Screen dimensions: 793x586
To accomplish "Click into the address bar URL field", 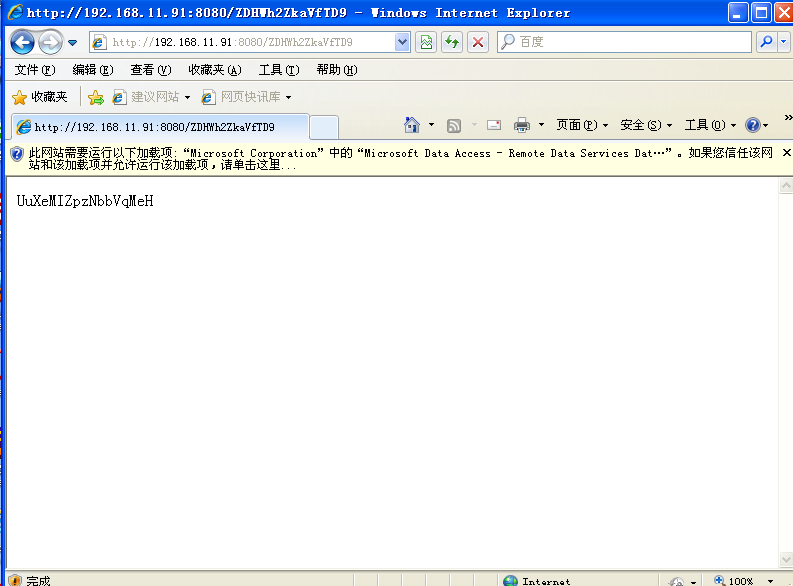I will click(x=243, y=42).
